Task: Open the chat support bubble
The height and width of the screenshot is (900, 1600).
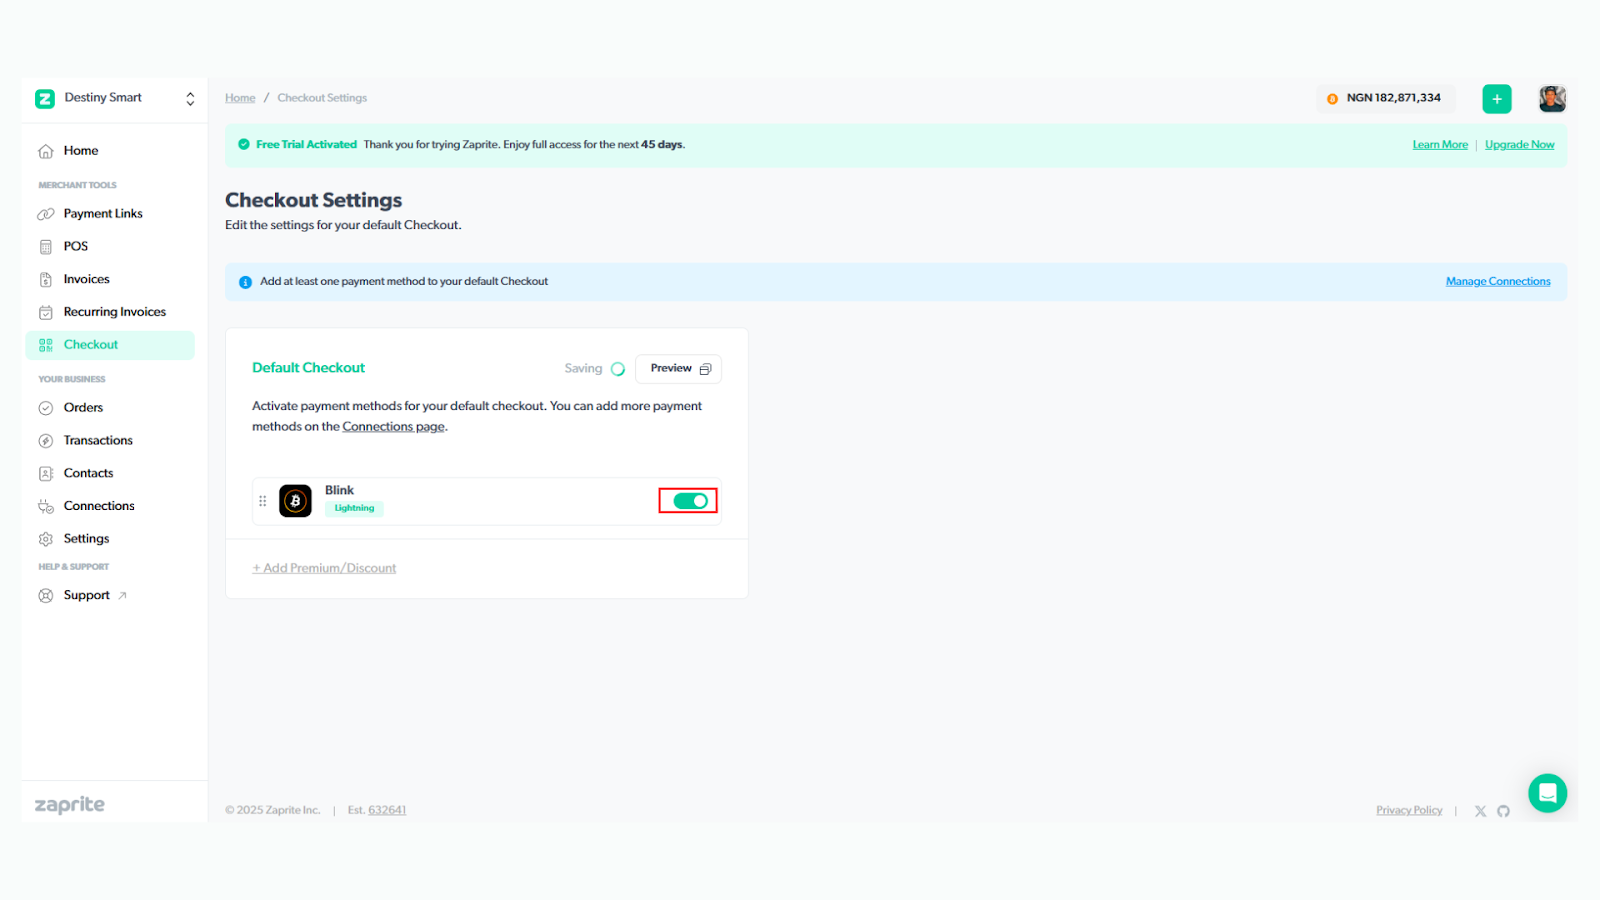Action: tap(1547, 793)
